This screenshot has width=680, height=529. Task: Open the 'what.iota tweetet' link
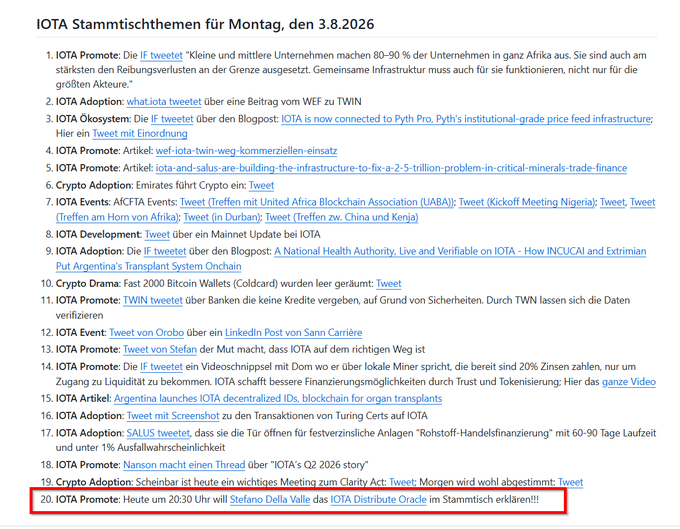[x=164, y=101]
